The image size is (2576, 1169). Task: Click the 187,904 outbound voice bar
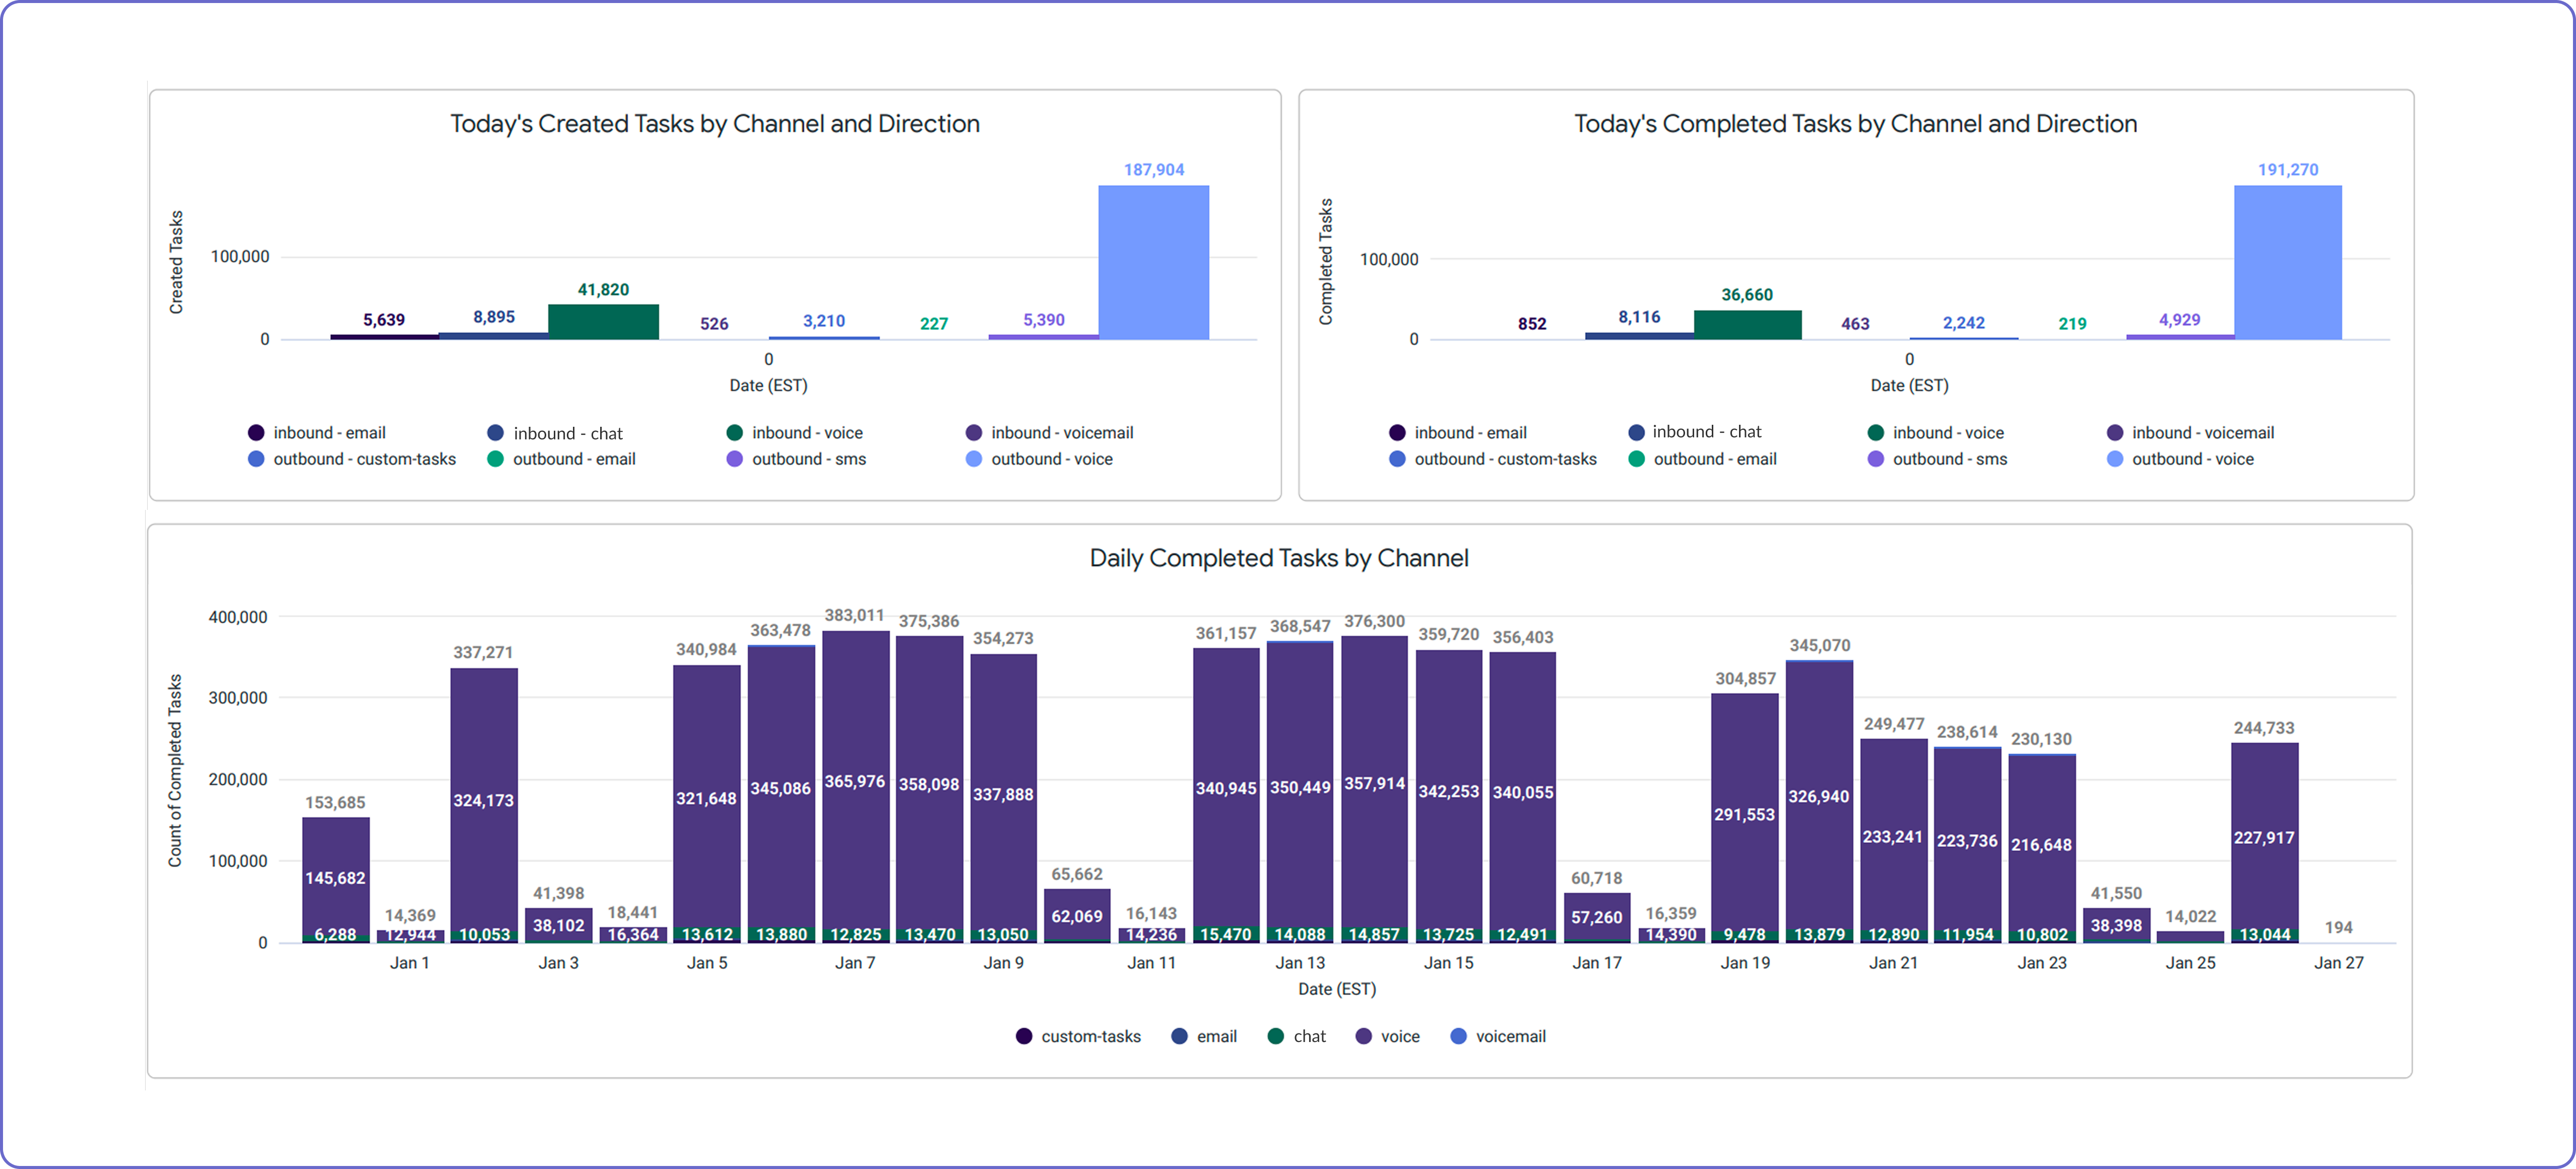point(1153,262)
